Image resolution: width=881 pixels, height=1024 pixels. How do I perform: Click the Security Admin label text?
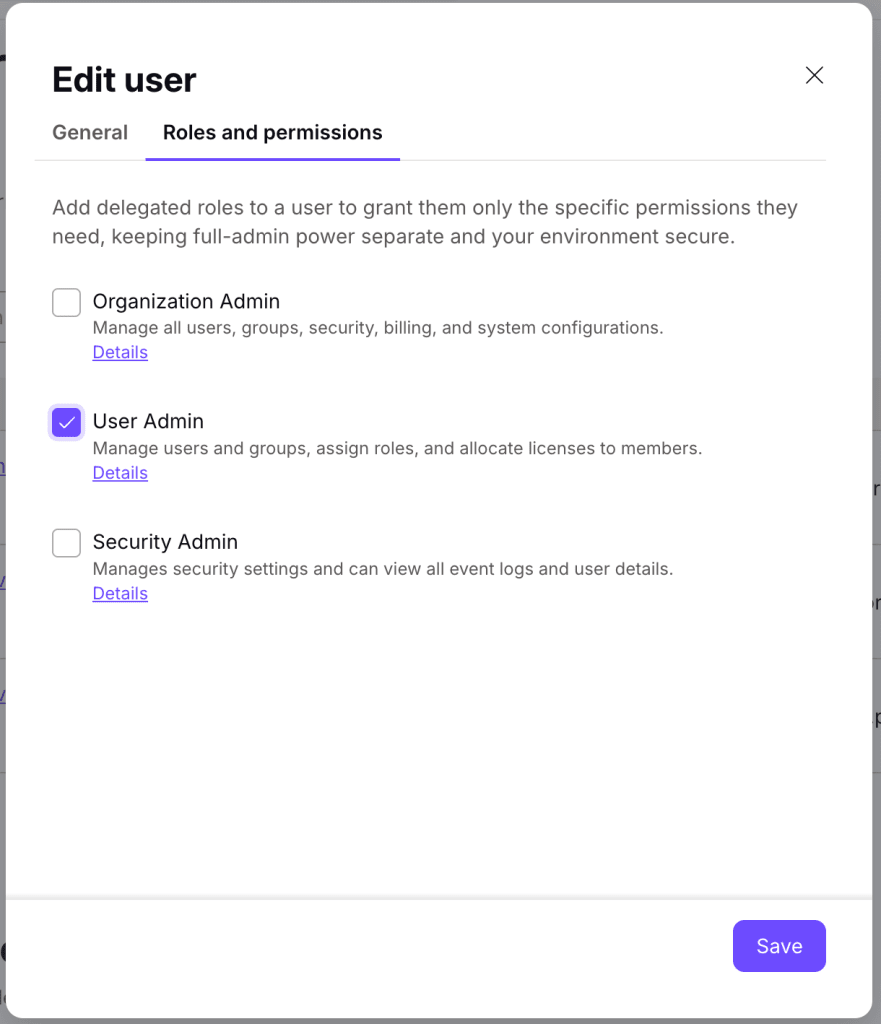[x=165, y=541]
